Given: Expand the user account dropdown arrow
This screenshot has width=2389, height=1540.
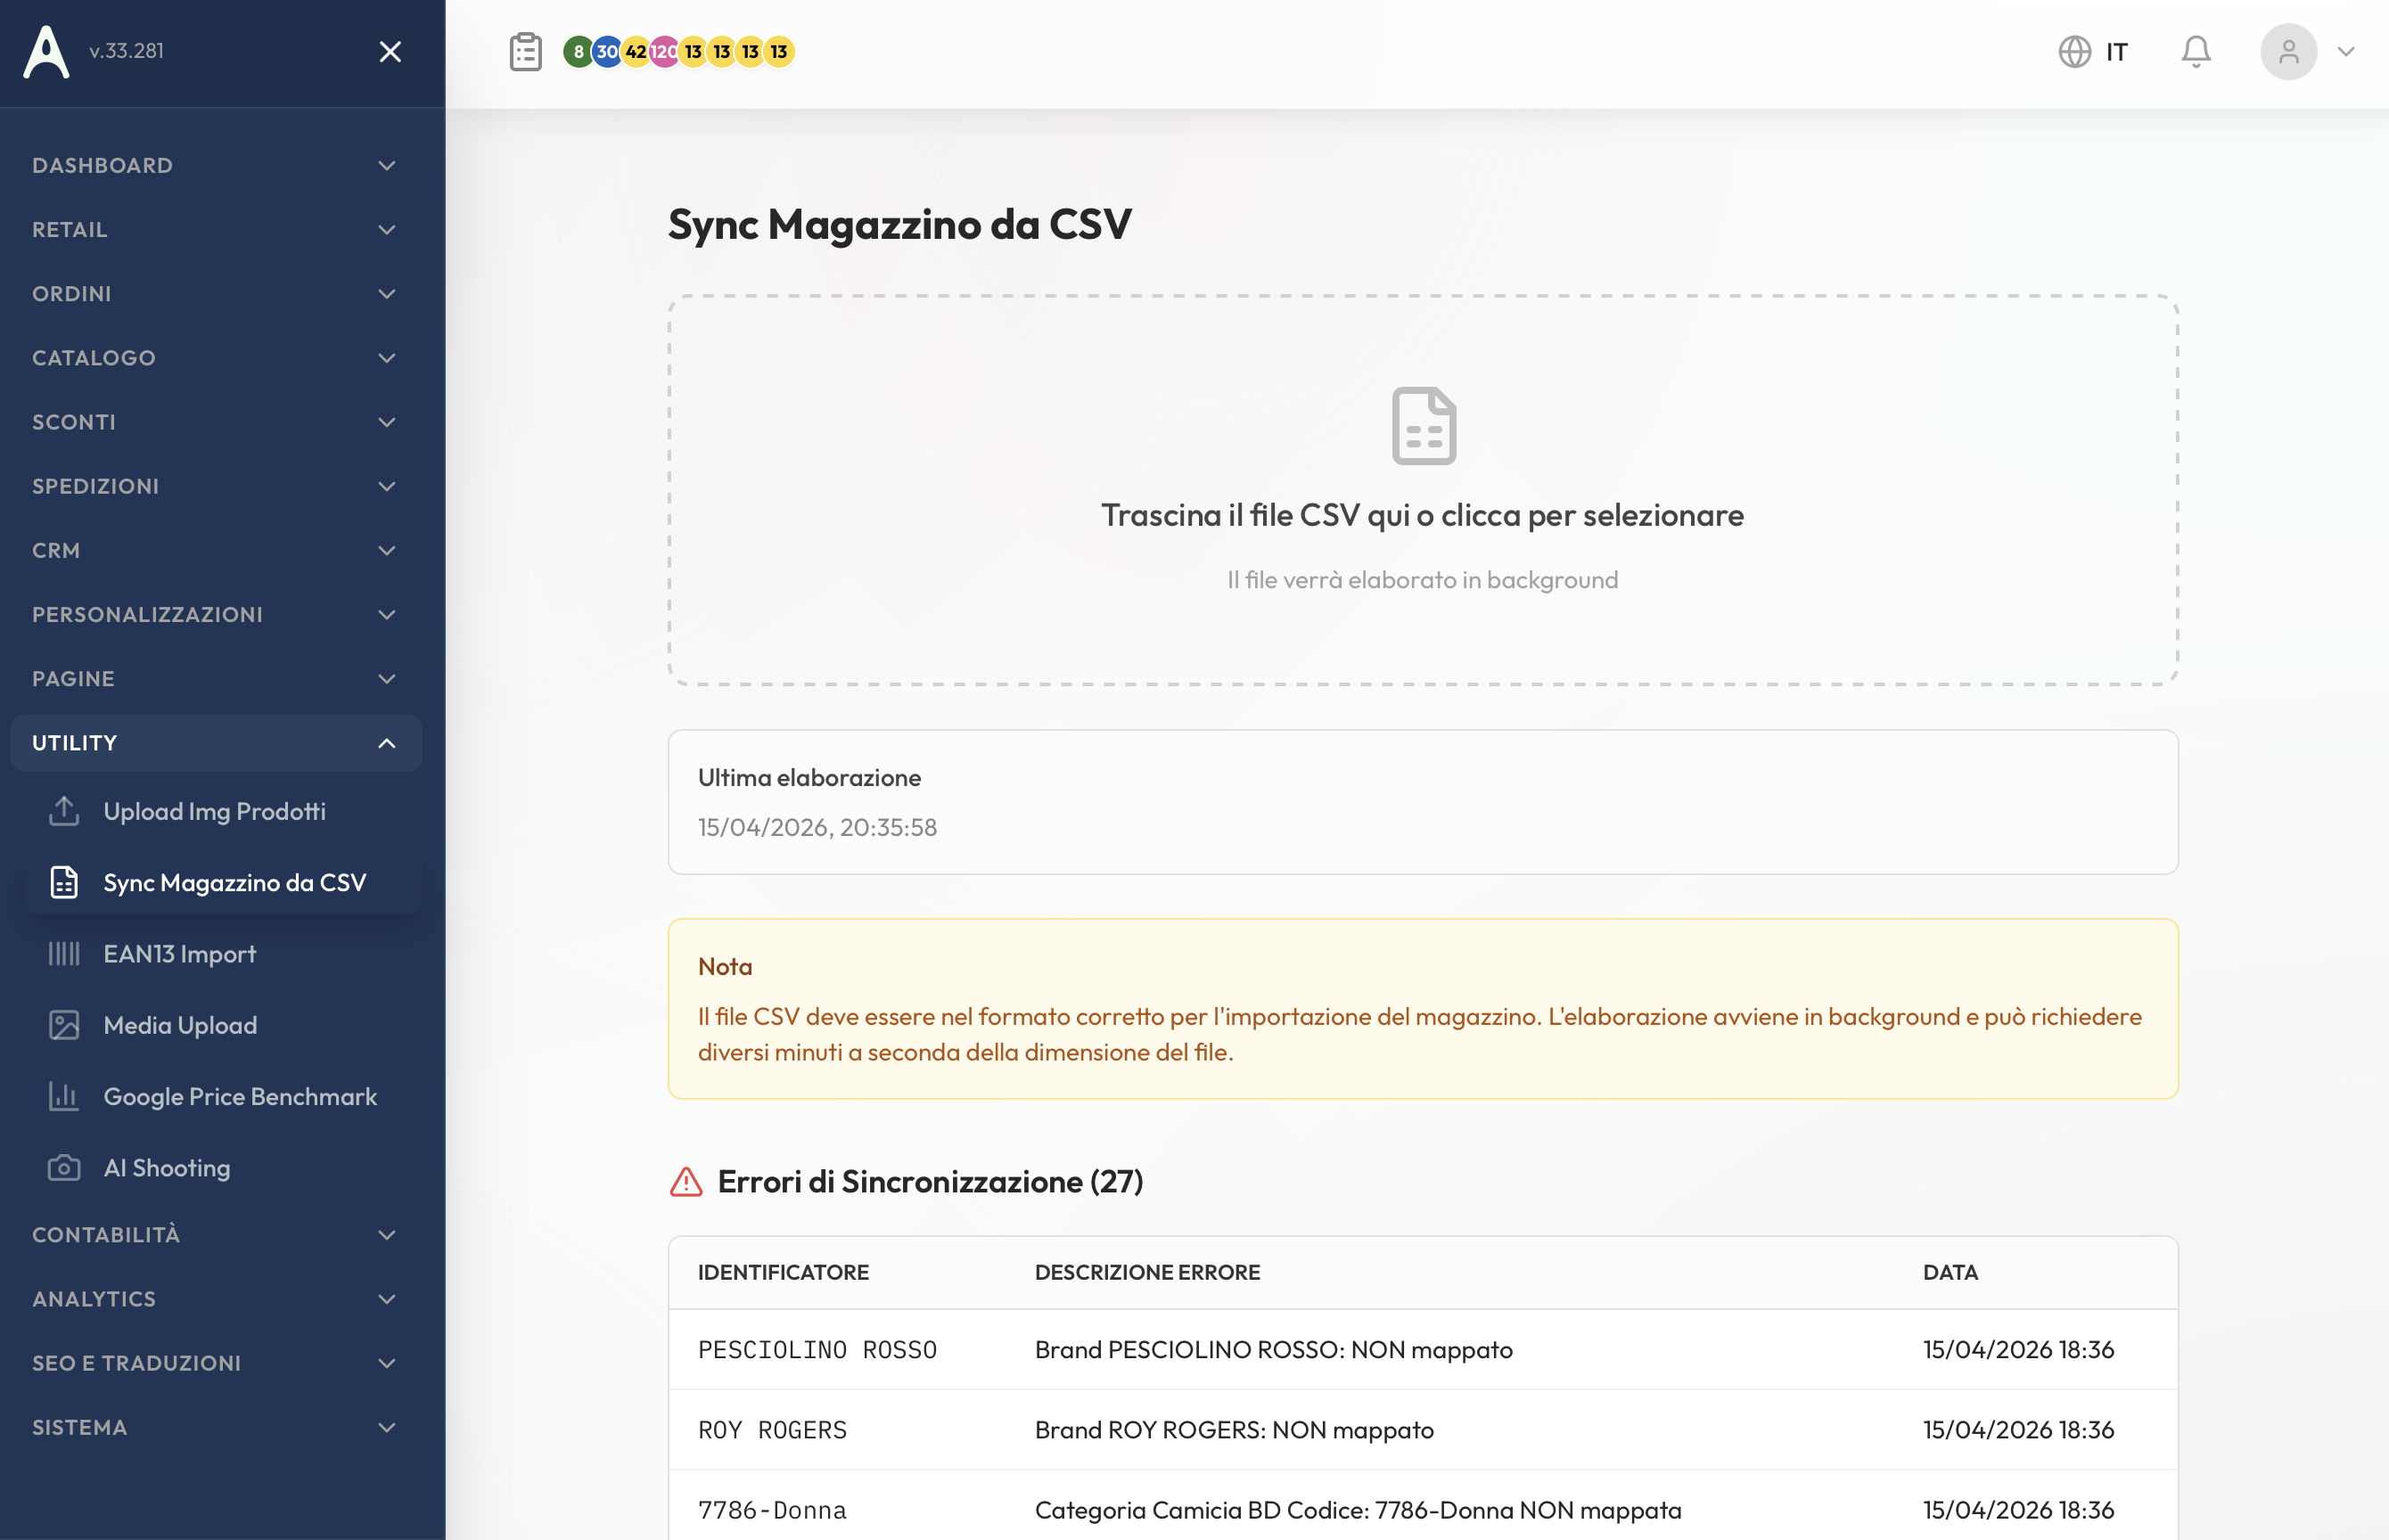Looking at the screenshot, I should 2346,51.
